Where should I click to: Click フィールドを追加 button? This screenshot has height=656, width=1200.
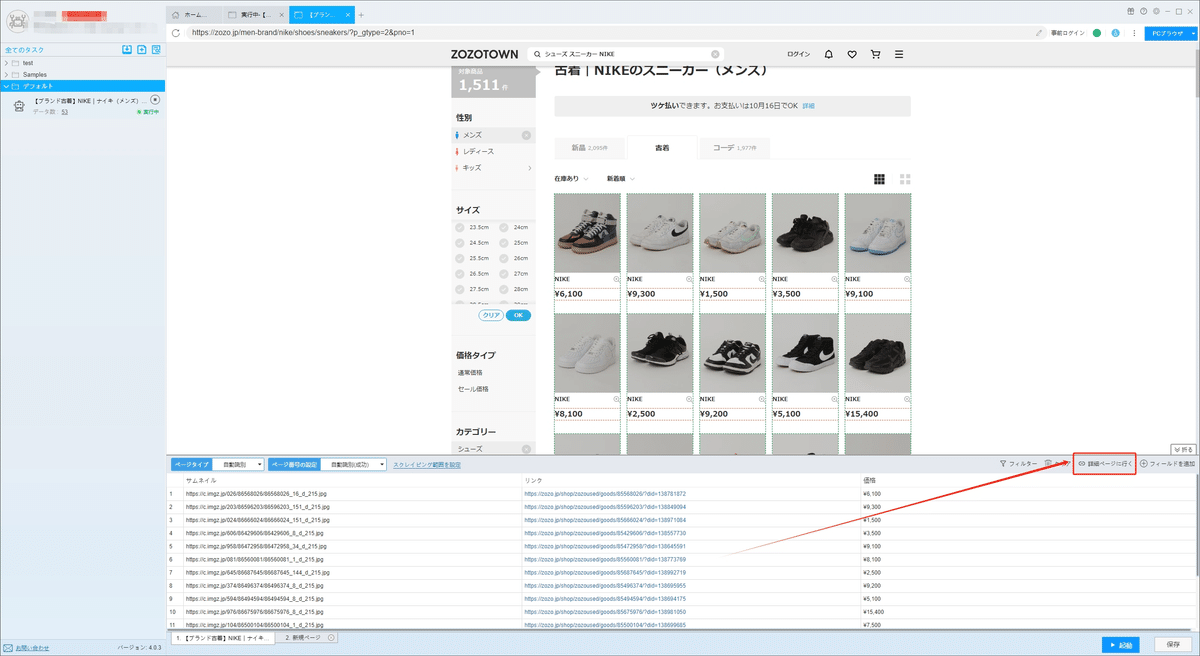1168,464
